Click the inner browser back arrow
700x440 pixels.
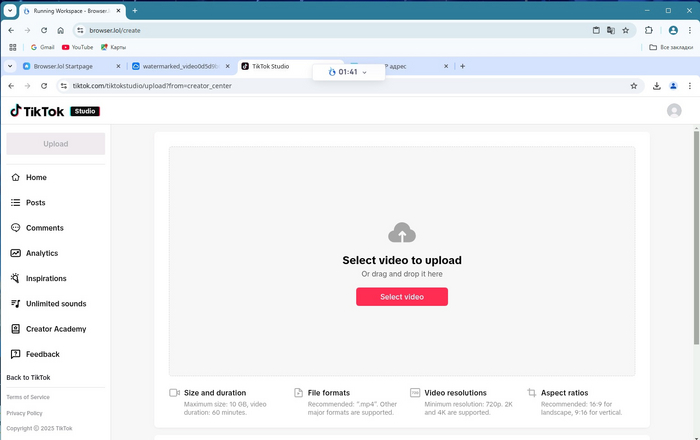[x=11, y=86]
